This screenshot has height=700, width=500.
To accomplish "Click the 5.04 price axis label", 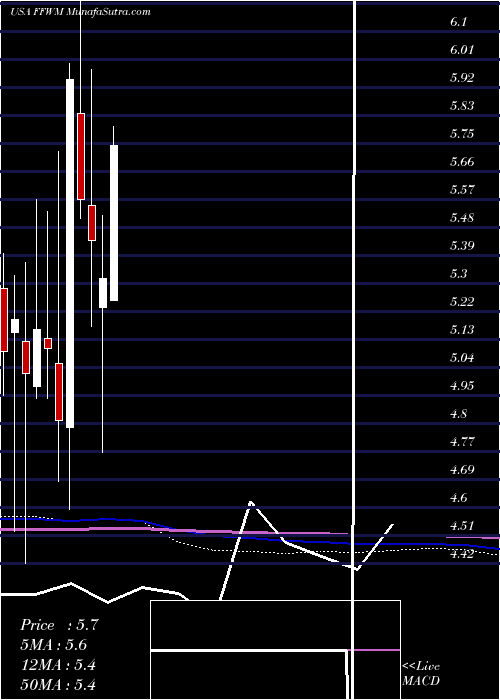I will [x=462, y=358].
